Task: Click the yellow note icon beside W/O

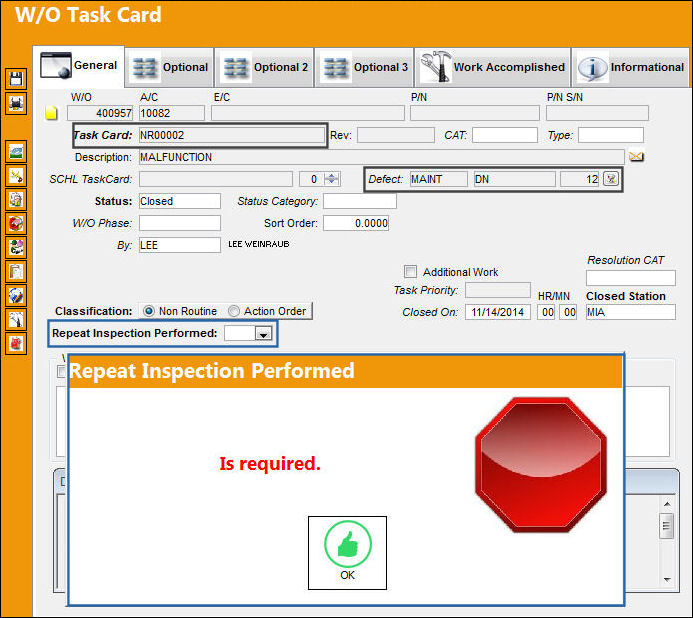Action: coord(51,113)
